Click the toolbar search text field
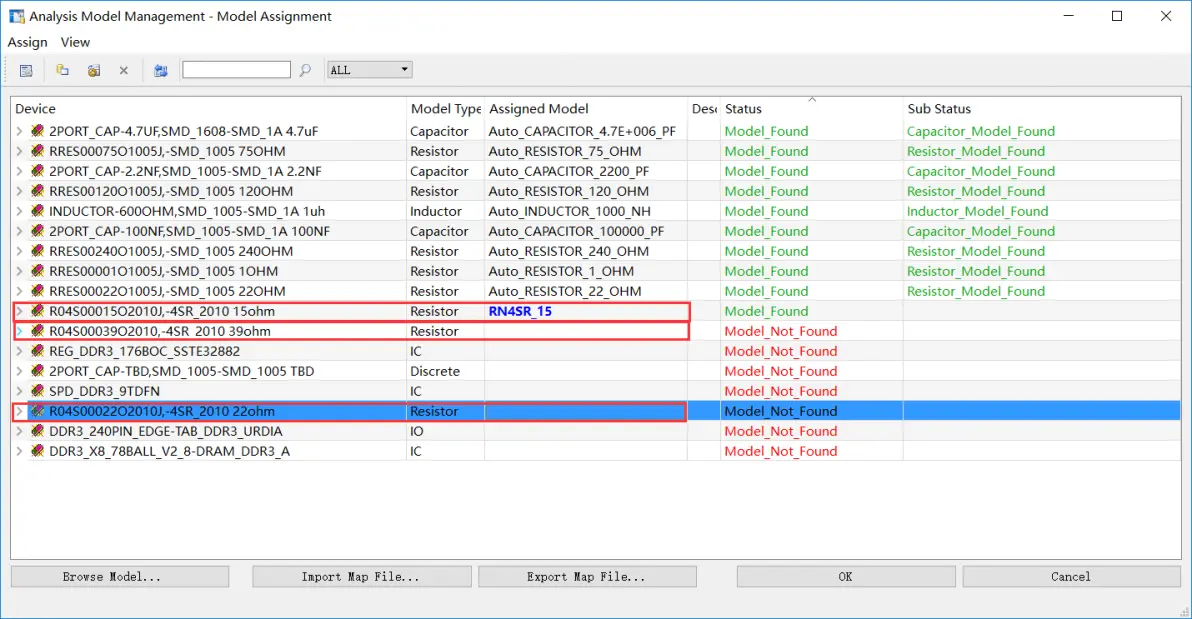1192x619 pixels. point(236,70)
